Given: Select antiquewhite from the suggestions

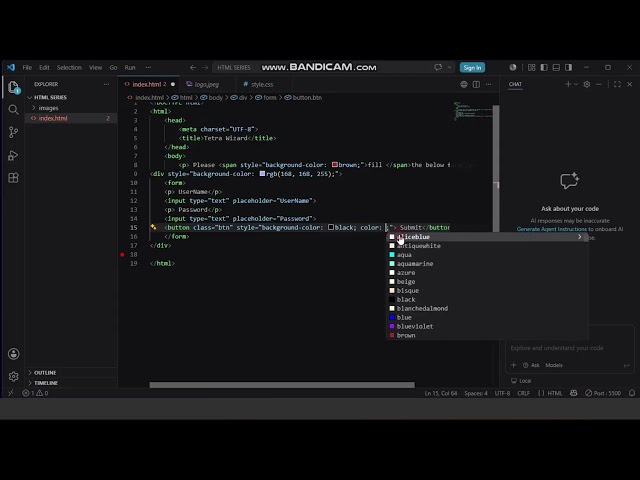Looking at the screenshot, I should 487,246.
